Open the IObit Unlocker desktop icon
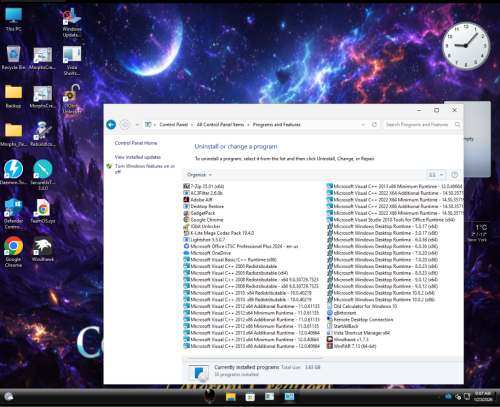The height and width of the screenshot is (407, 500). click(72, 100)
